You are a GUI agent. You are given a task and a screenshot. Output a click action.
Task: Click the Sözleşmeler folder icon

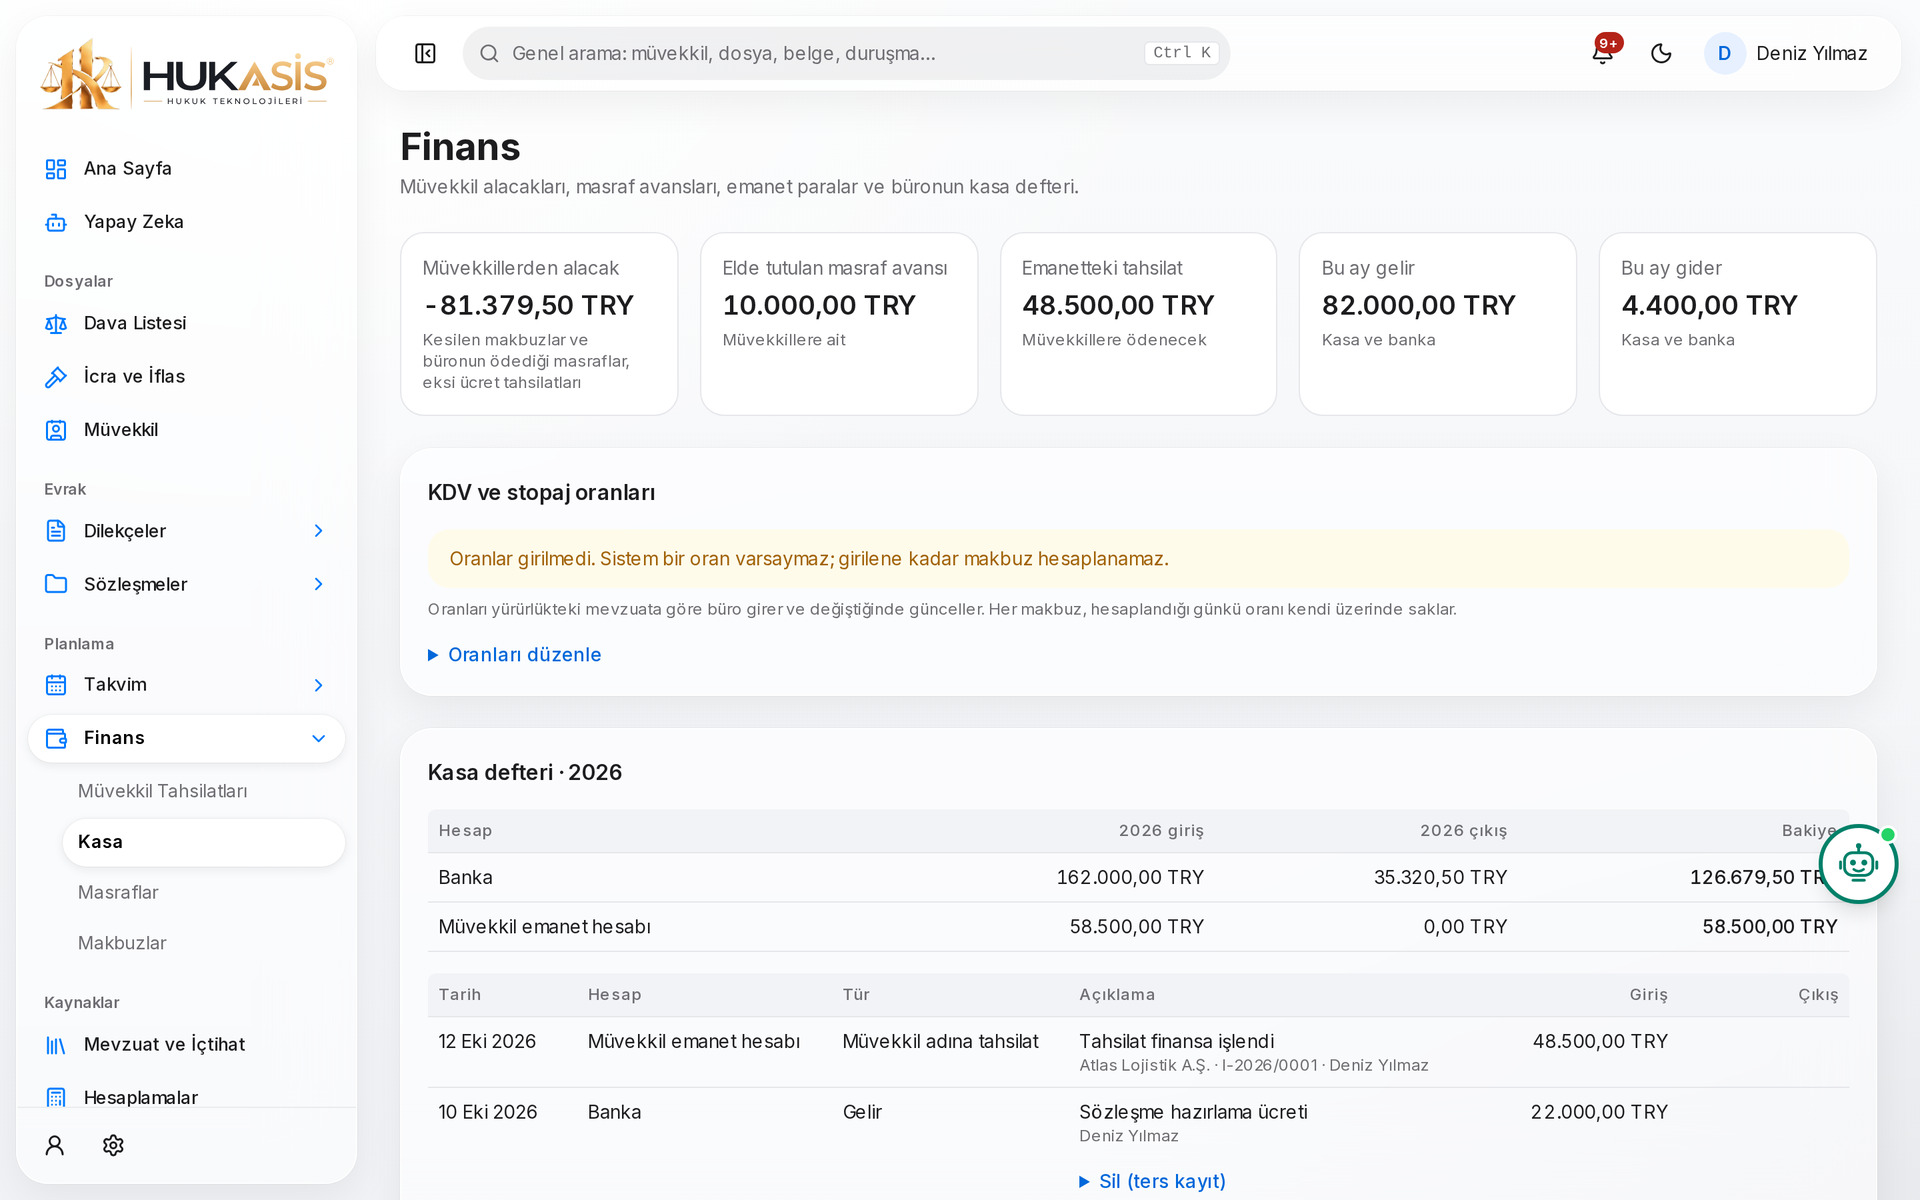tap(56, 584)
